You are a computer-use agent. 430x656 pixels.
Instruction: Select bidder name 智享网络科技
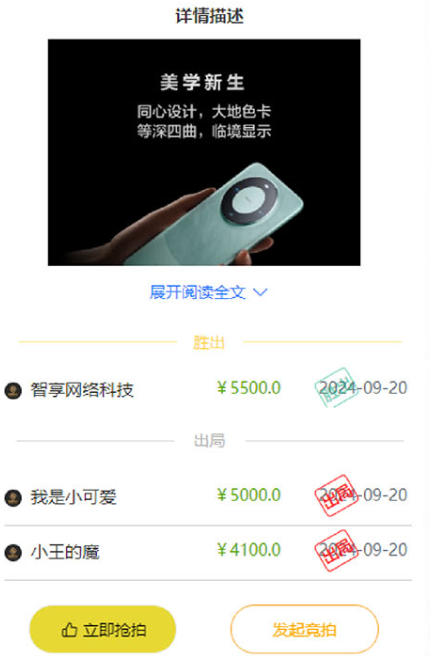82,390
